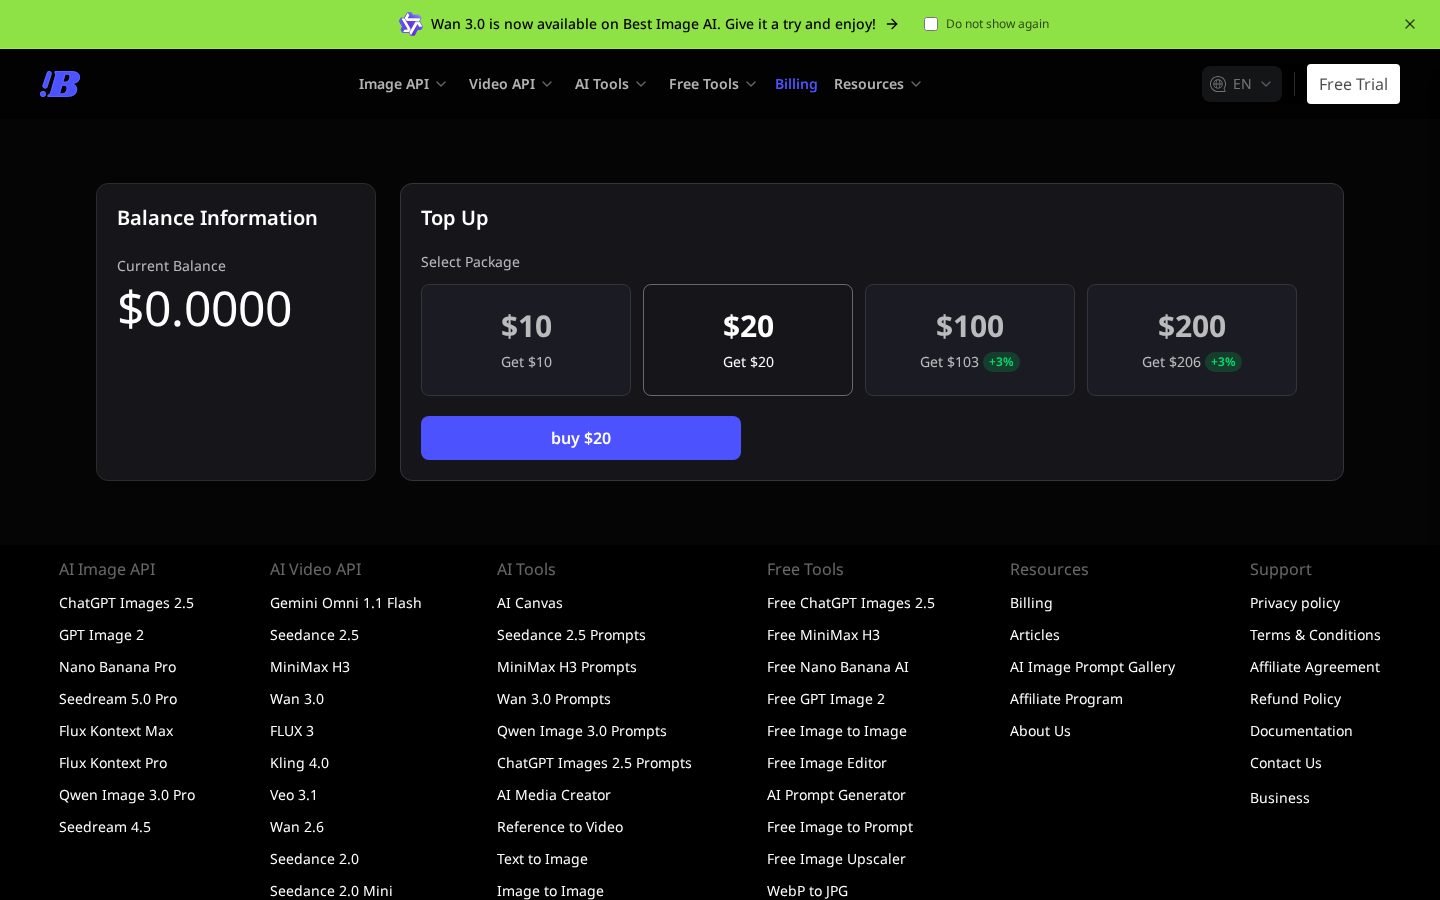Open the Refund Policy link

[x=1295, y=699]
